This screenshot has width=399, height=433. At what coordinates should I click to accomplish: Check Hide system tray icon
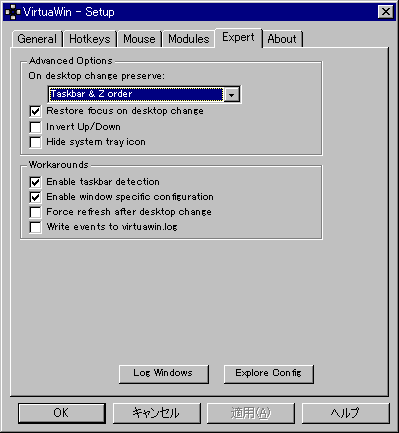click(x=35, y=142)
